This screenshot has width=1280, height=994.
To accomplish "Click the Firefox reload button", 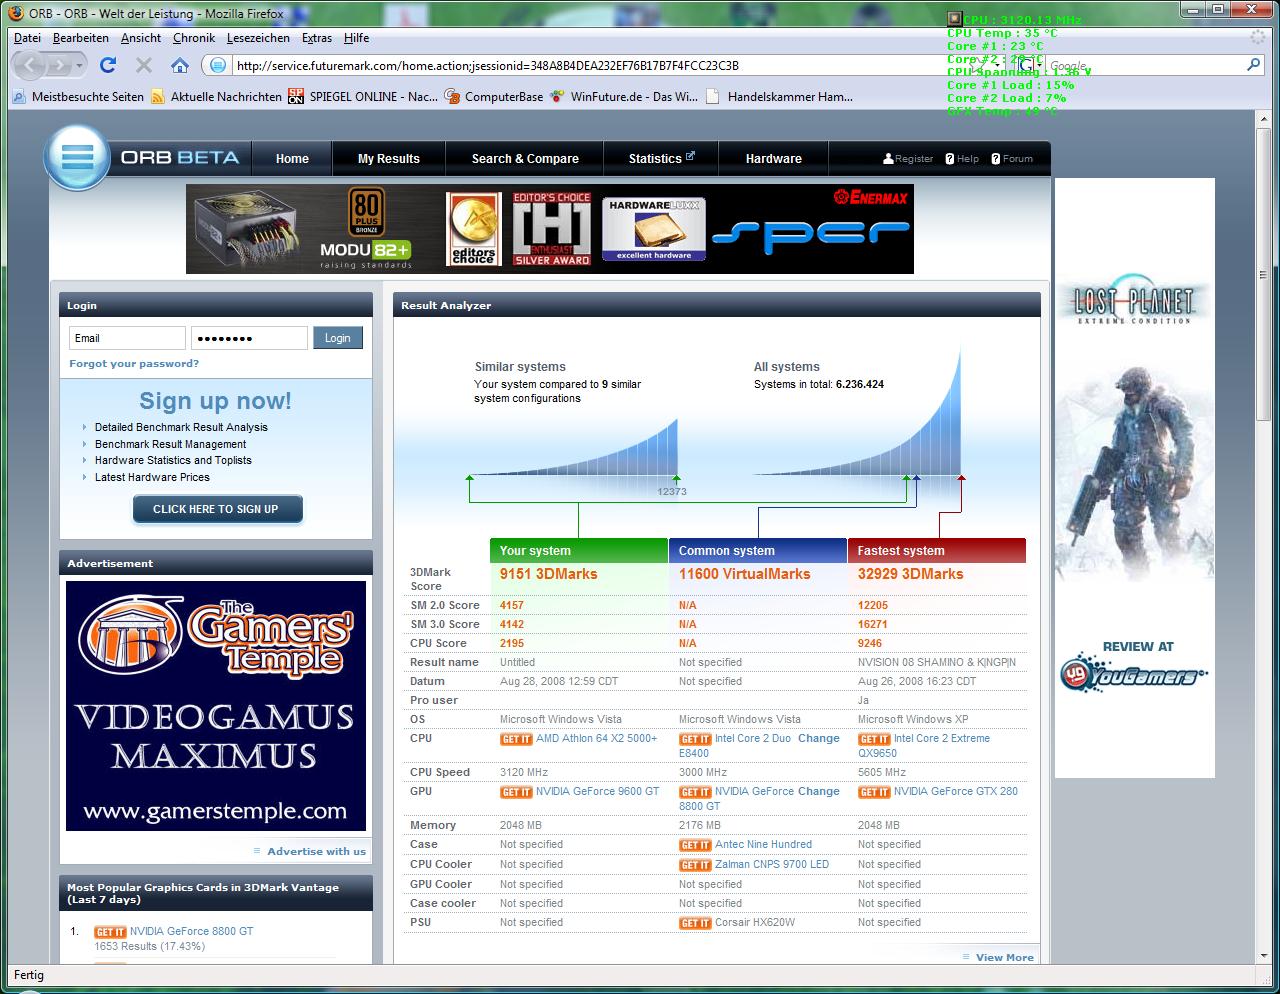I will click(108, 65).
